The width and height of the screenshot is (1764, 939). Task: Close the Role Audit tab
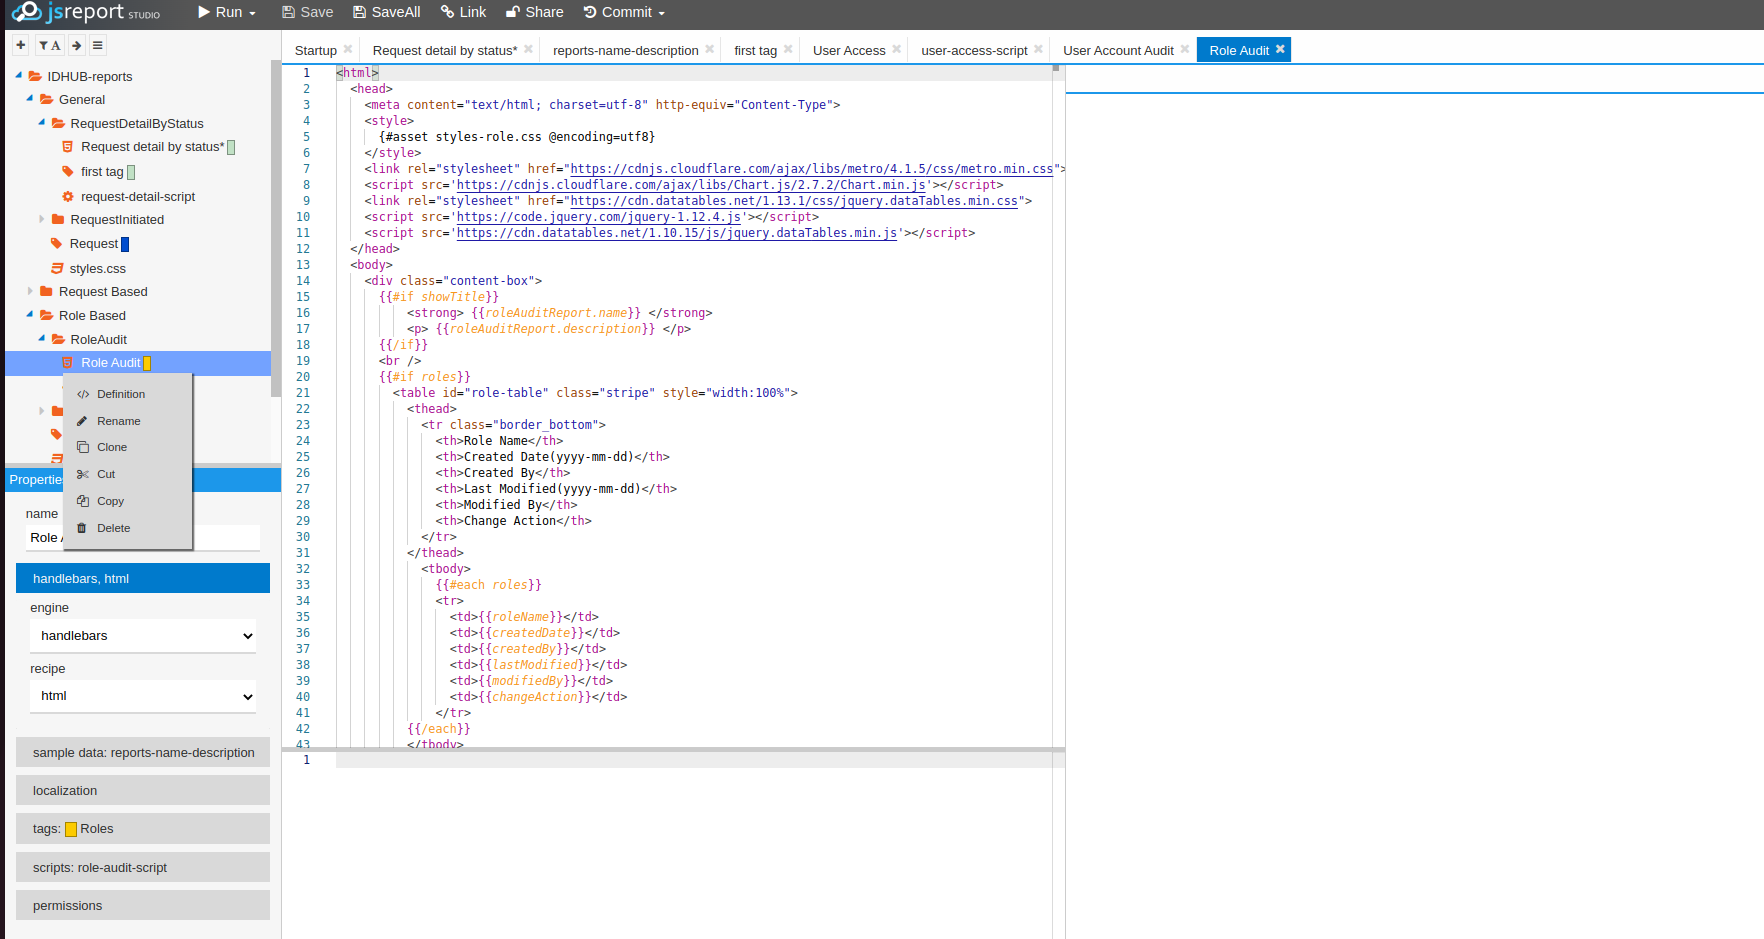pos(1280,49)
